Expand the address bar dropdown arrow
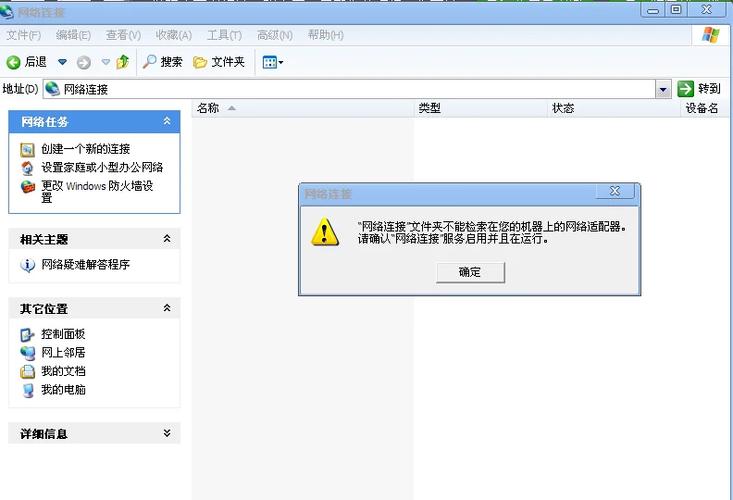Screen dimensions: 733x500 [x=663, y=89]
